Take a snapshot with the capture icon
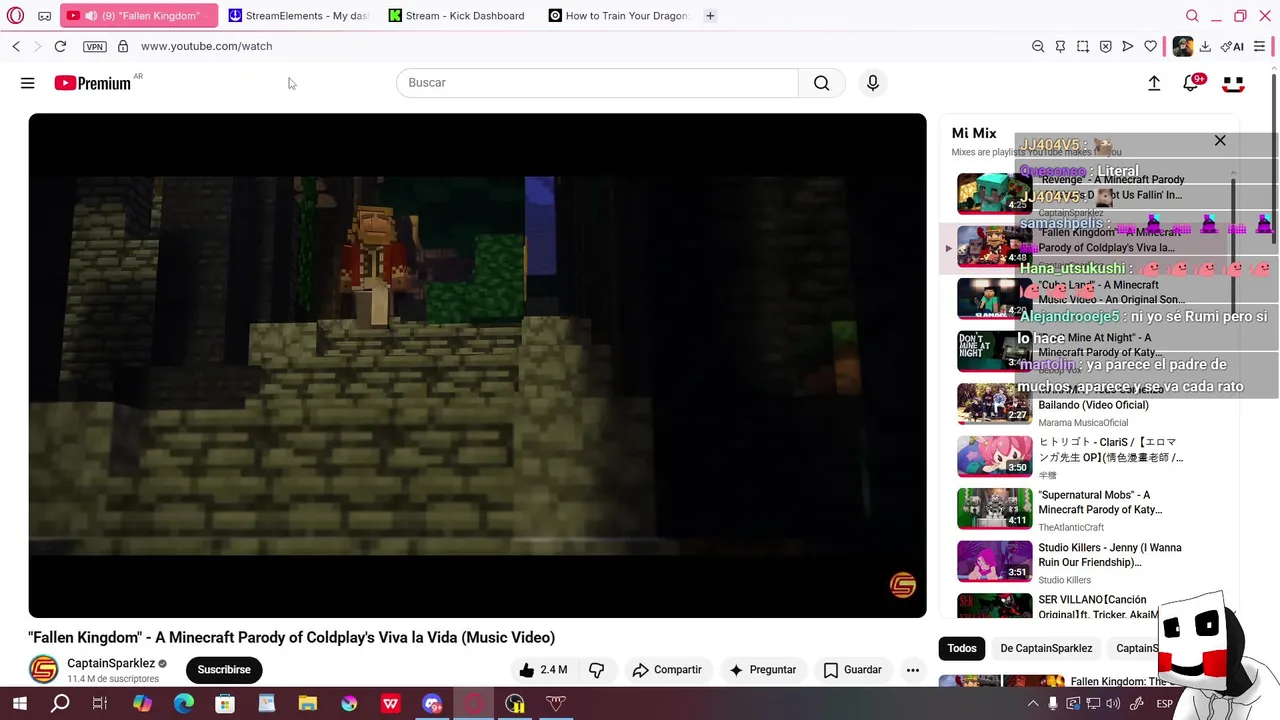Image resolution: width=1280 pixels, height=720 pixels. pos(1083,46)
